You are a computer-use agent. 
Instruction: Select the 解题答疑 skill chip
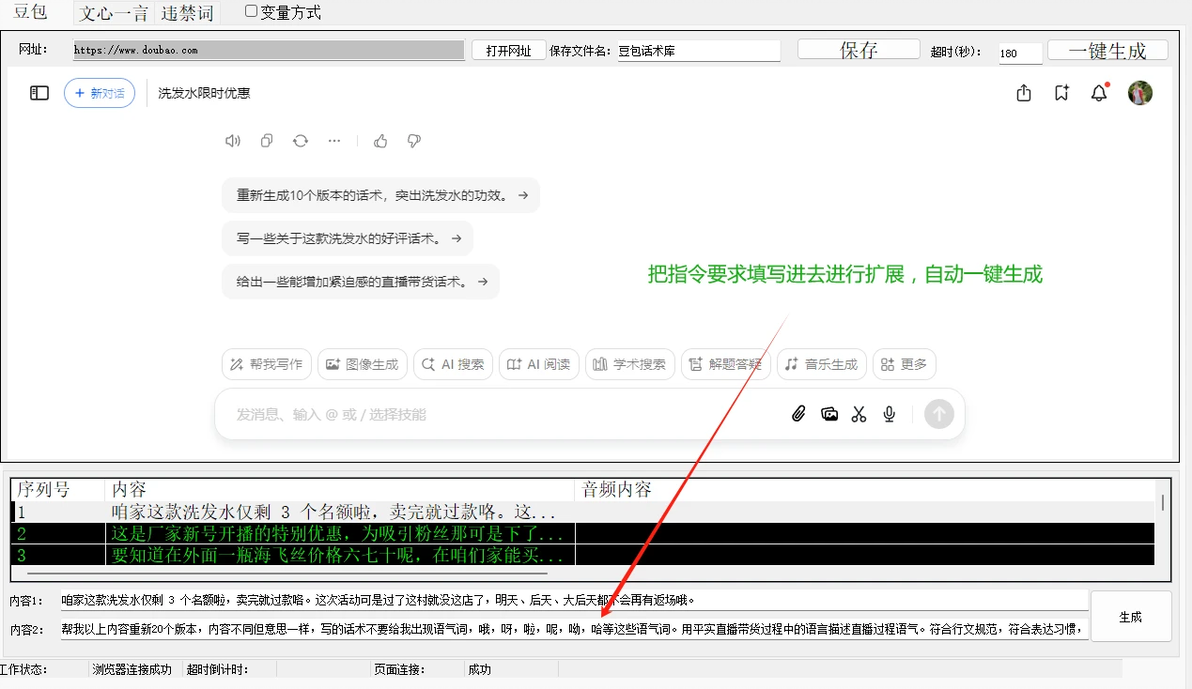point(725,364)
